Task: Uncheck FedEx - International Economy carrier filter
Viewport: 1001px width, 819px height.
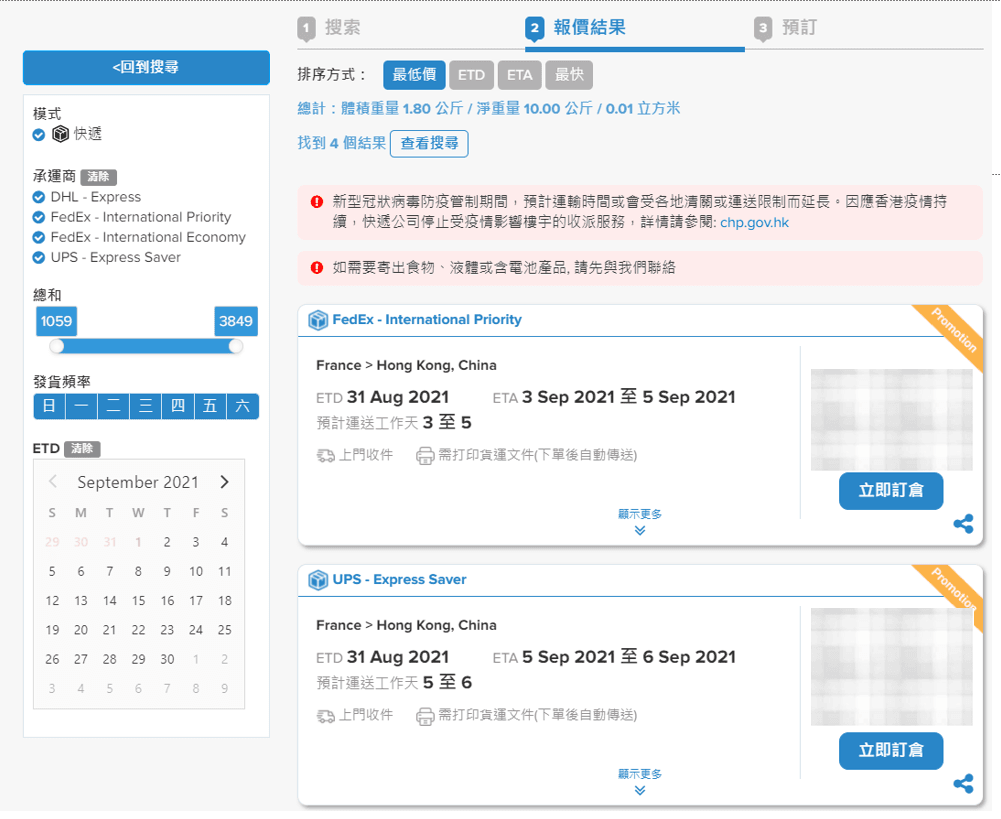Action: [39, 237]
